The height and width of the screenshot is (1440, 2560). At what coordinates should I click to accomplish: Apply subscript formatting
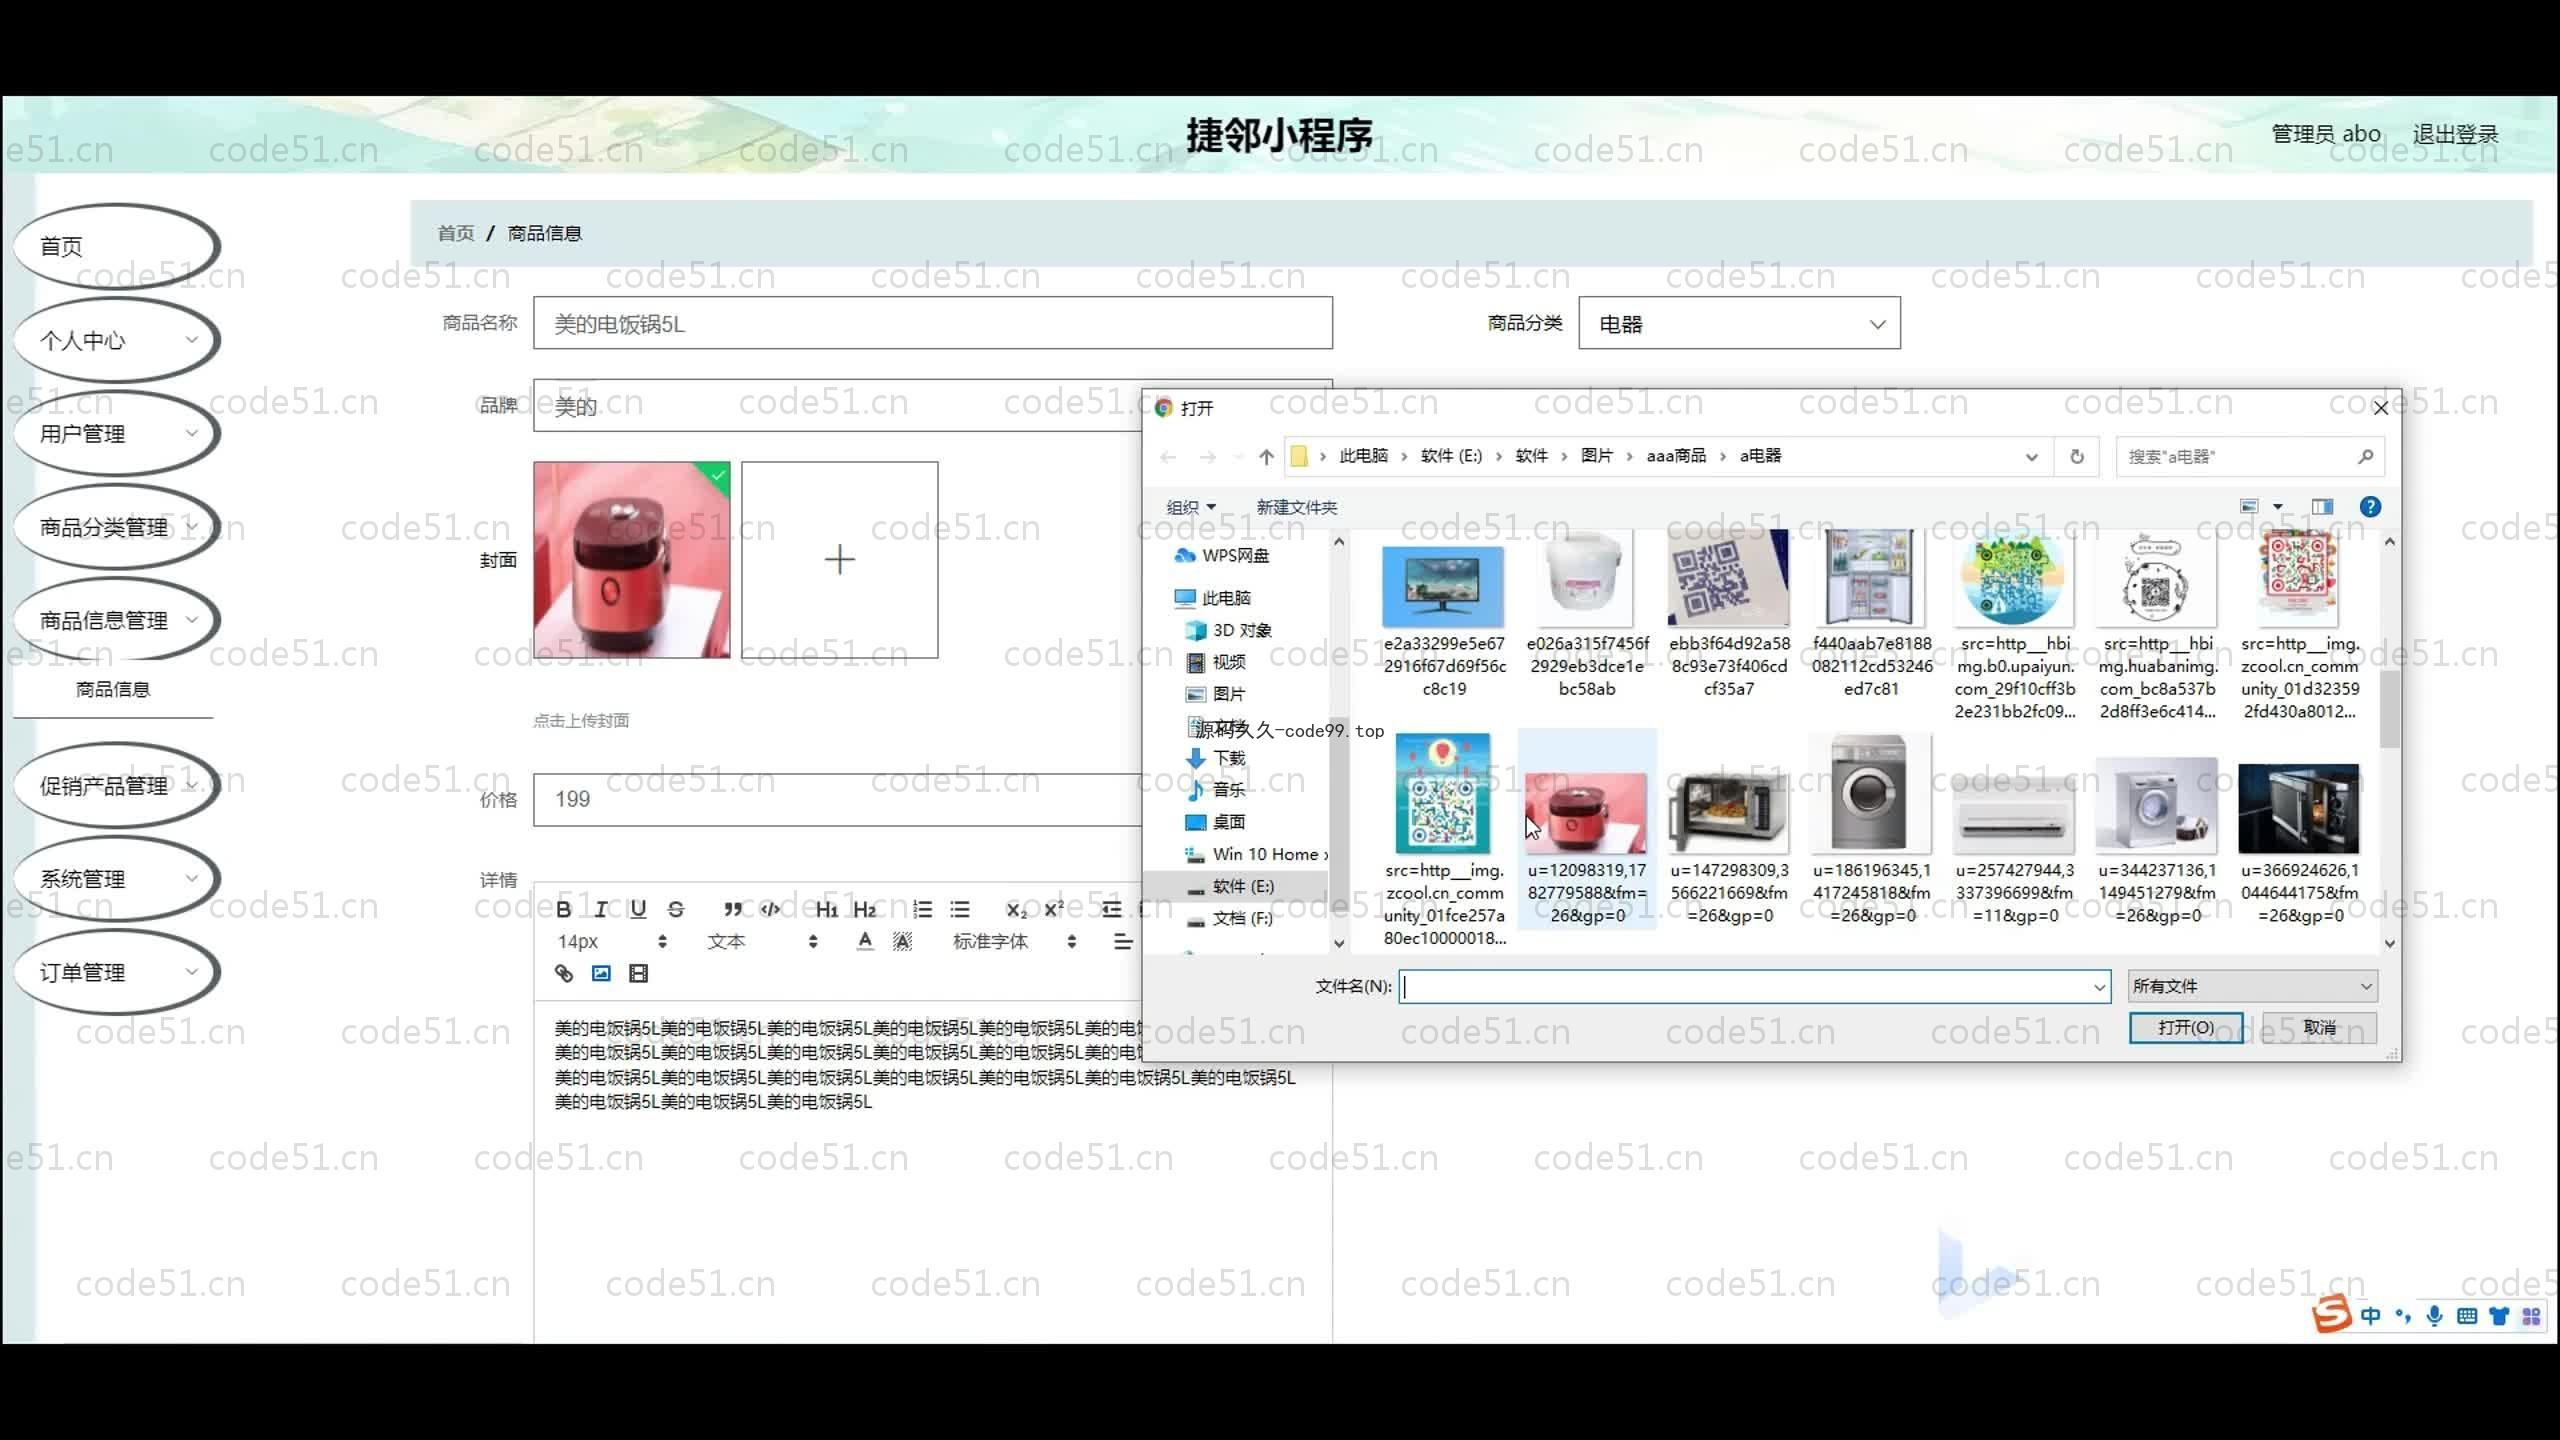[1016, 909]
